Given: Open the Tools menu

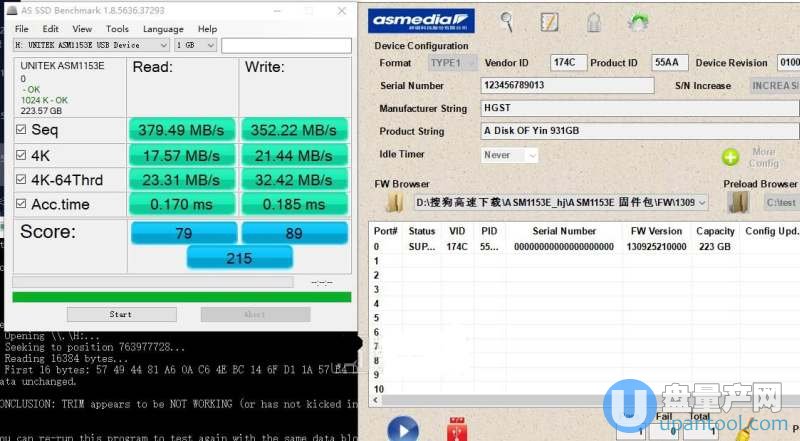Looking at the screenshot, I should click(x=117, y=29).
